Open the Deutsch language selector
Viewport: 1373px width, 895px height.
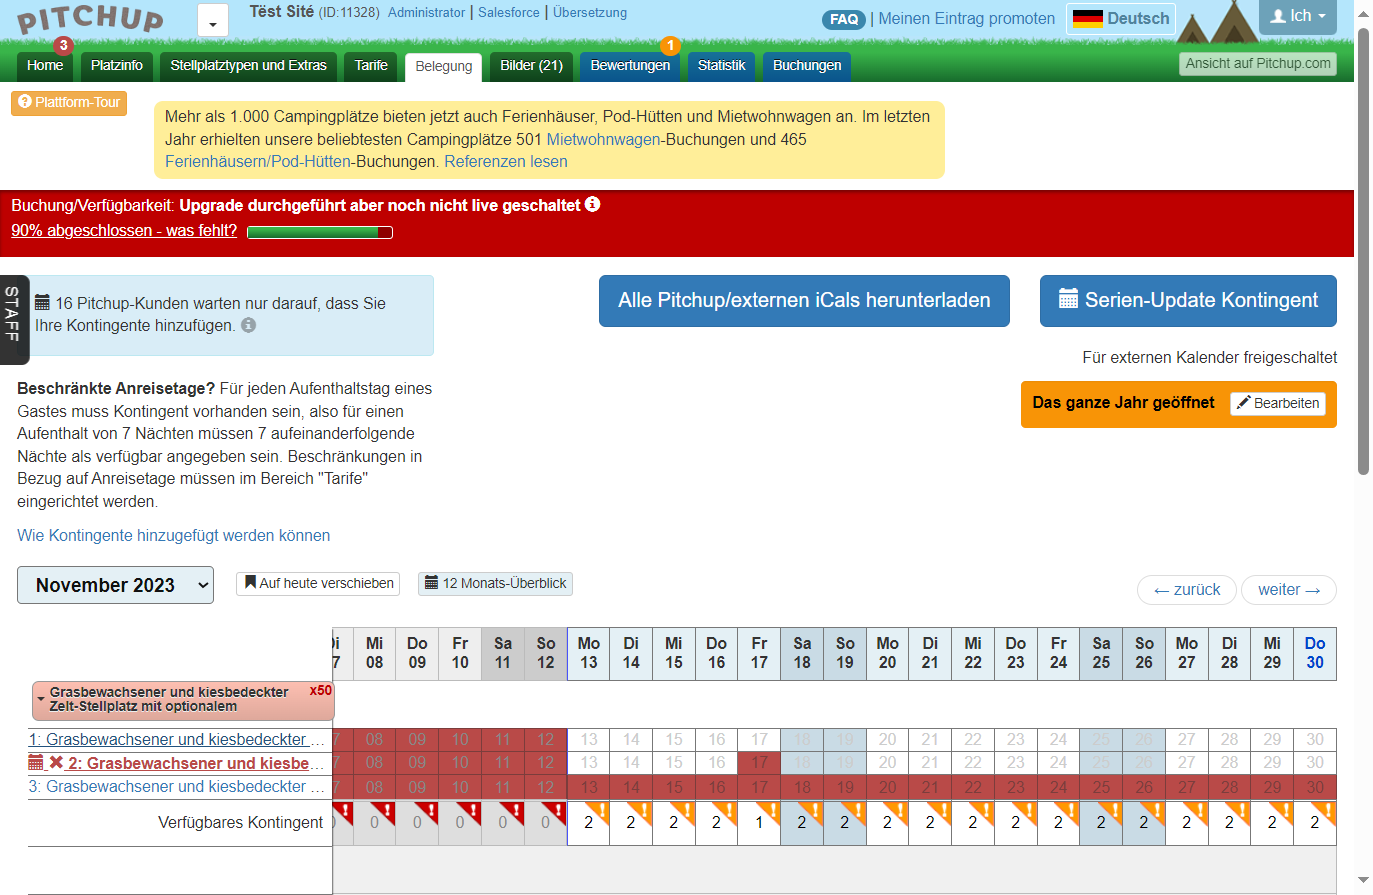(x=1120, y=19)
